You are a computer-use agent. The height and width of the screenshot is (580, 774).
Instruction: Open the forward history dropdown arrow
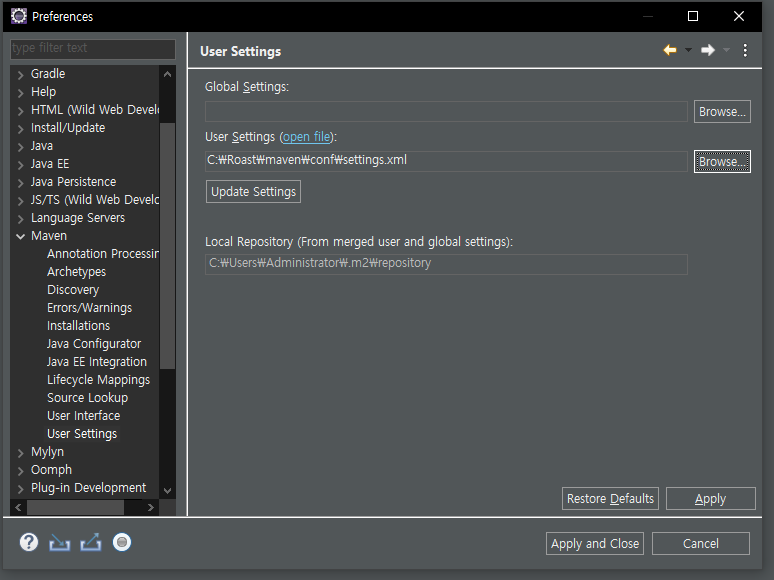tap(726, 50)
